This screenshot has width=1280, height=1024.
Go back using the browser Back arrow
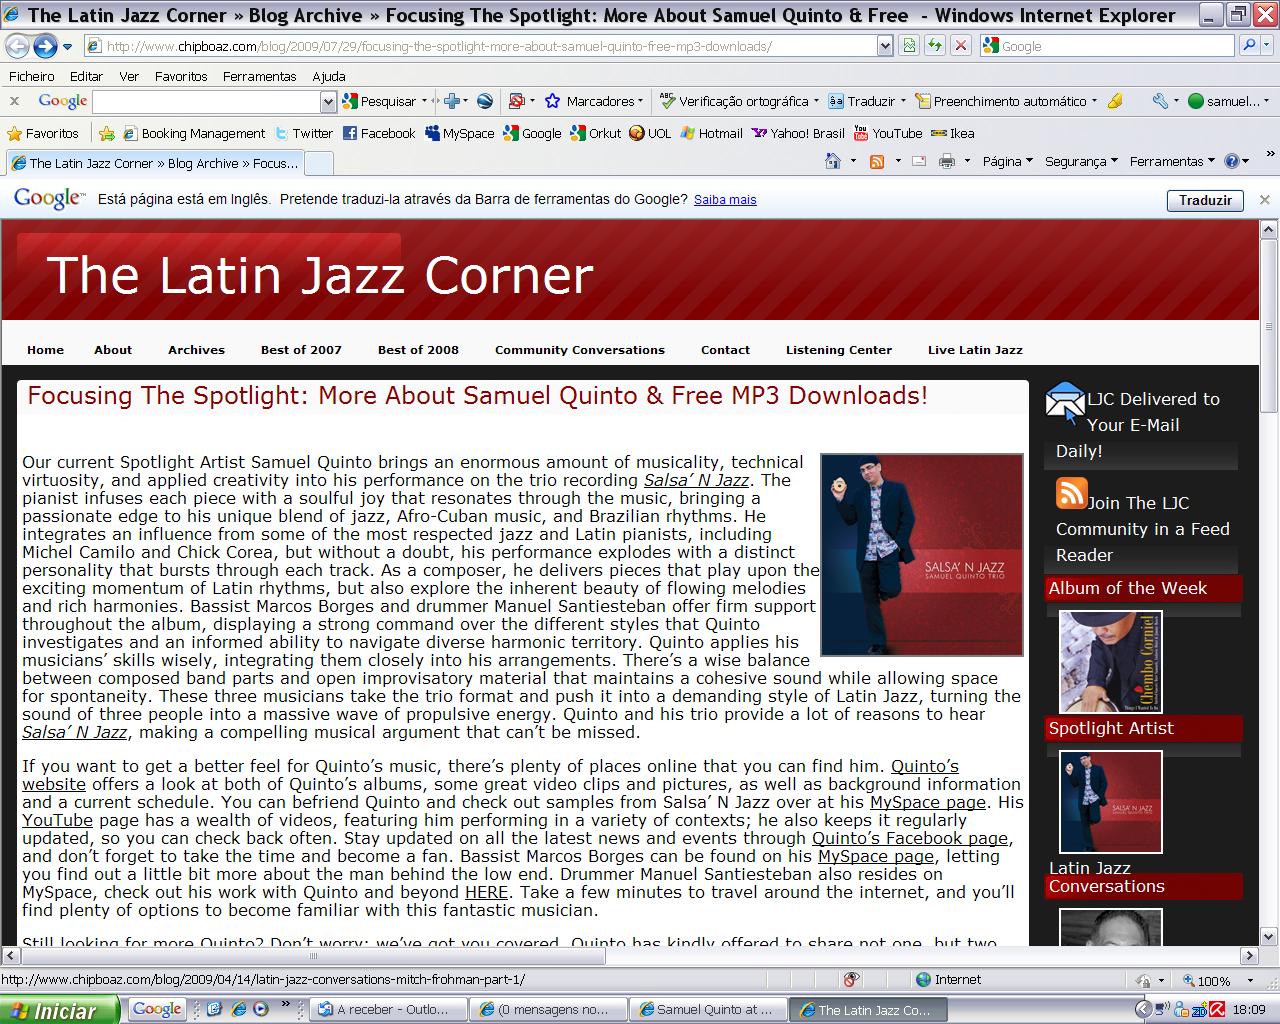(x=17, y=46)
